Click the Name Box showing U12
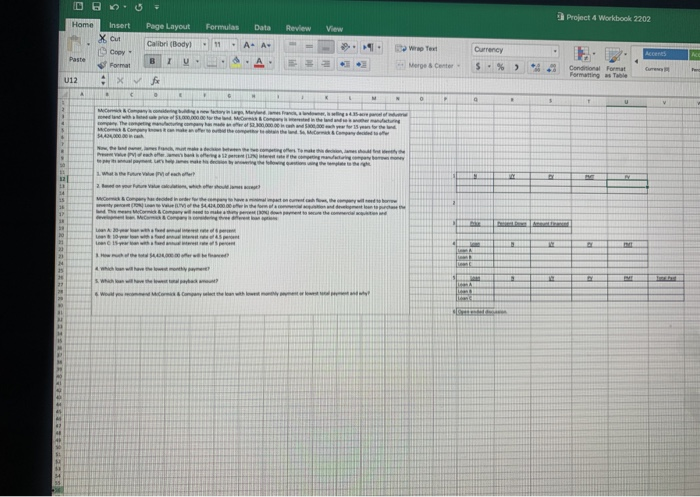Screen dimensions: 700x497 pyautogui.click(x=81, y=80)
